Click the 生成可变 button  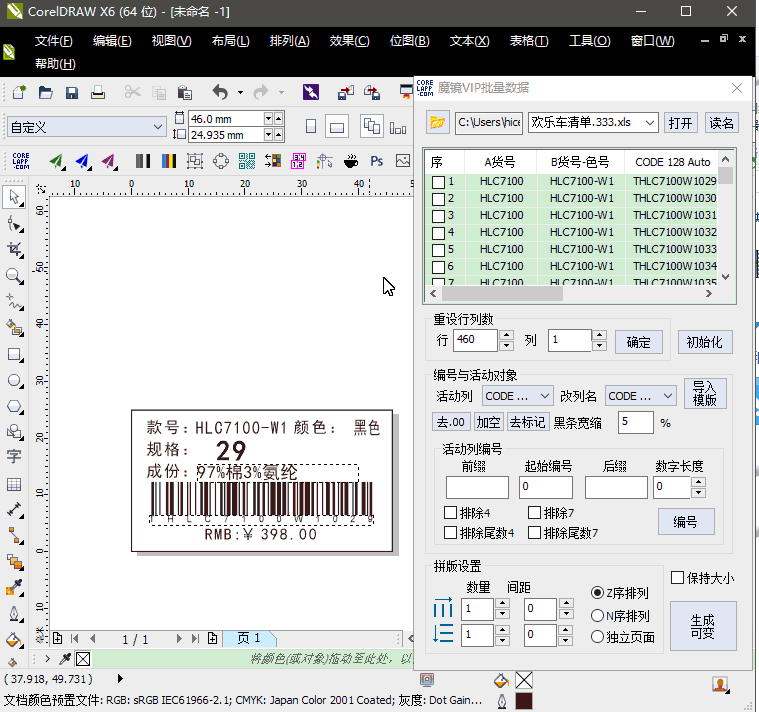(702, 626)
